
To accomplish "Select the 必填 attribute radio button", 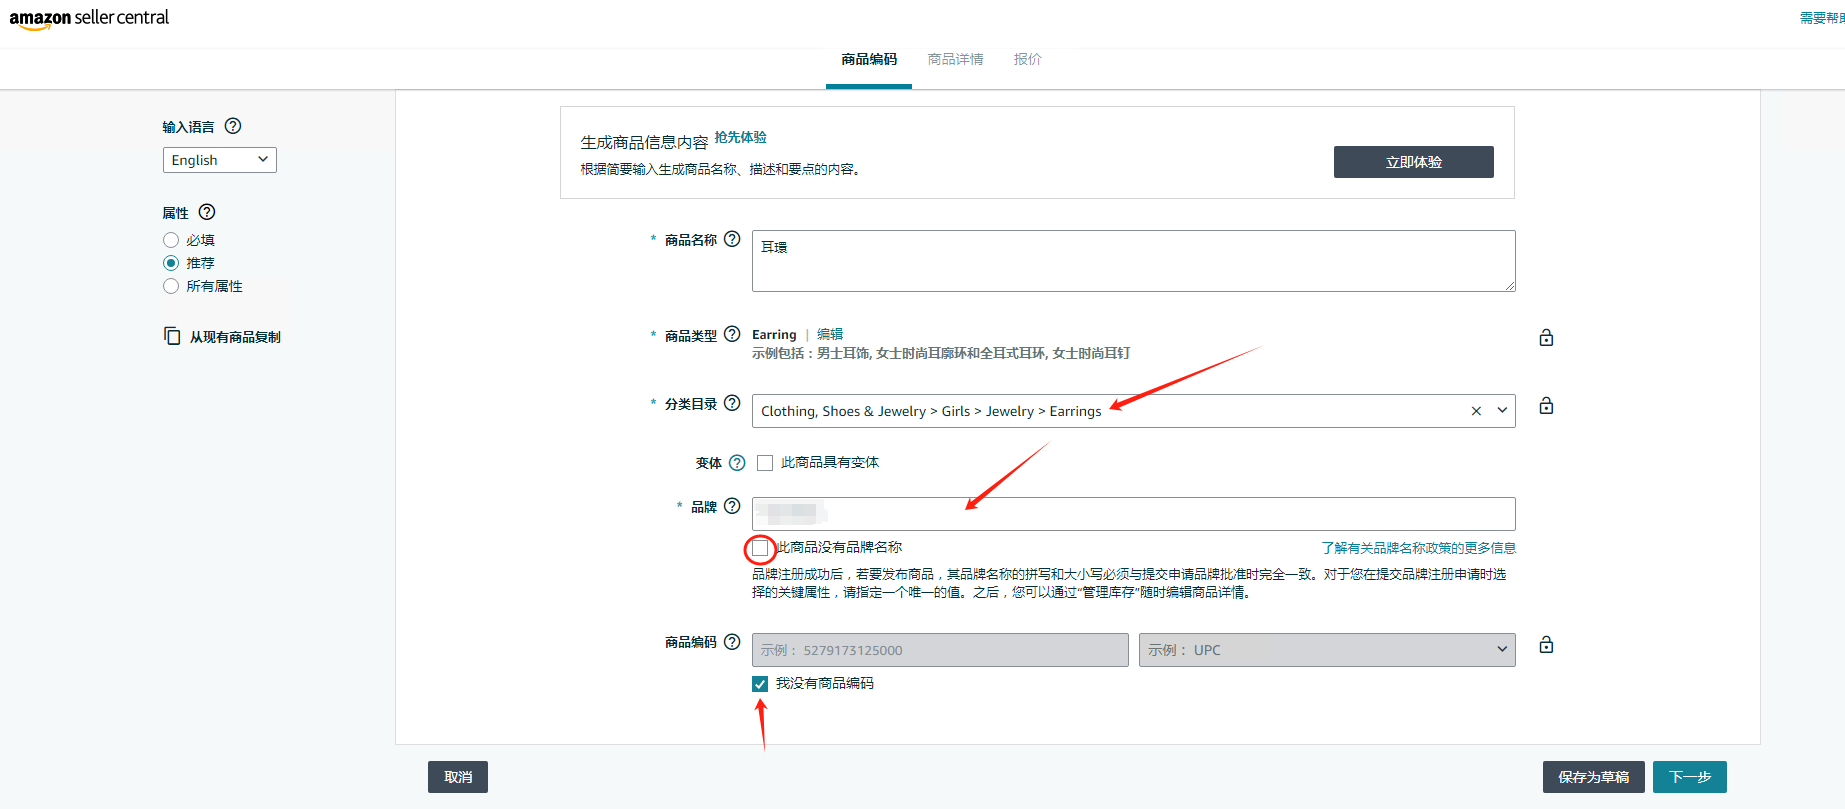I will (x=171, y=240).
